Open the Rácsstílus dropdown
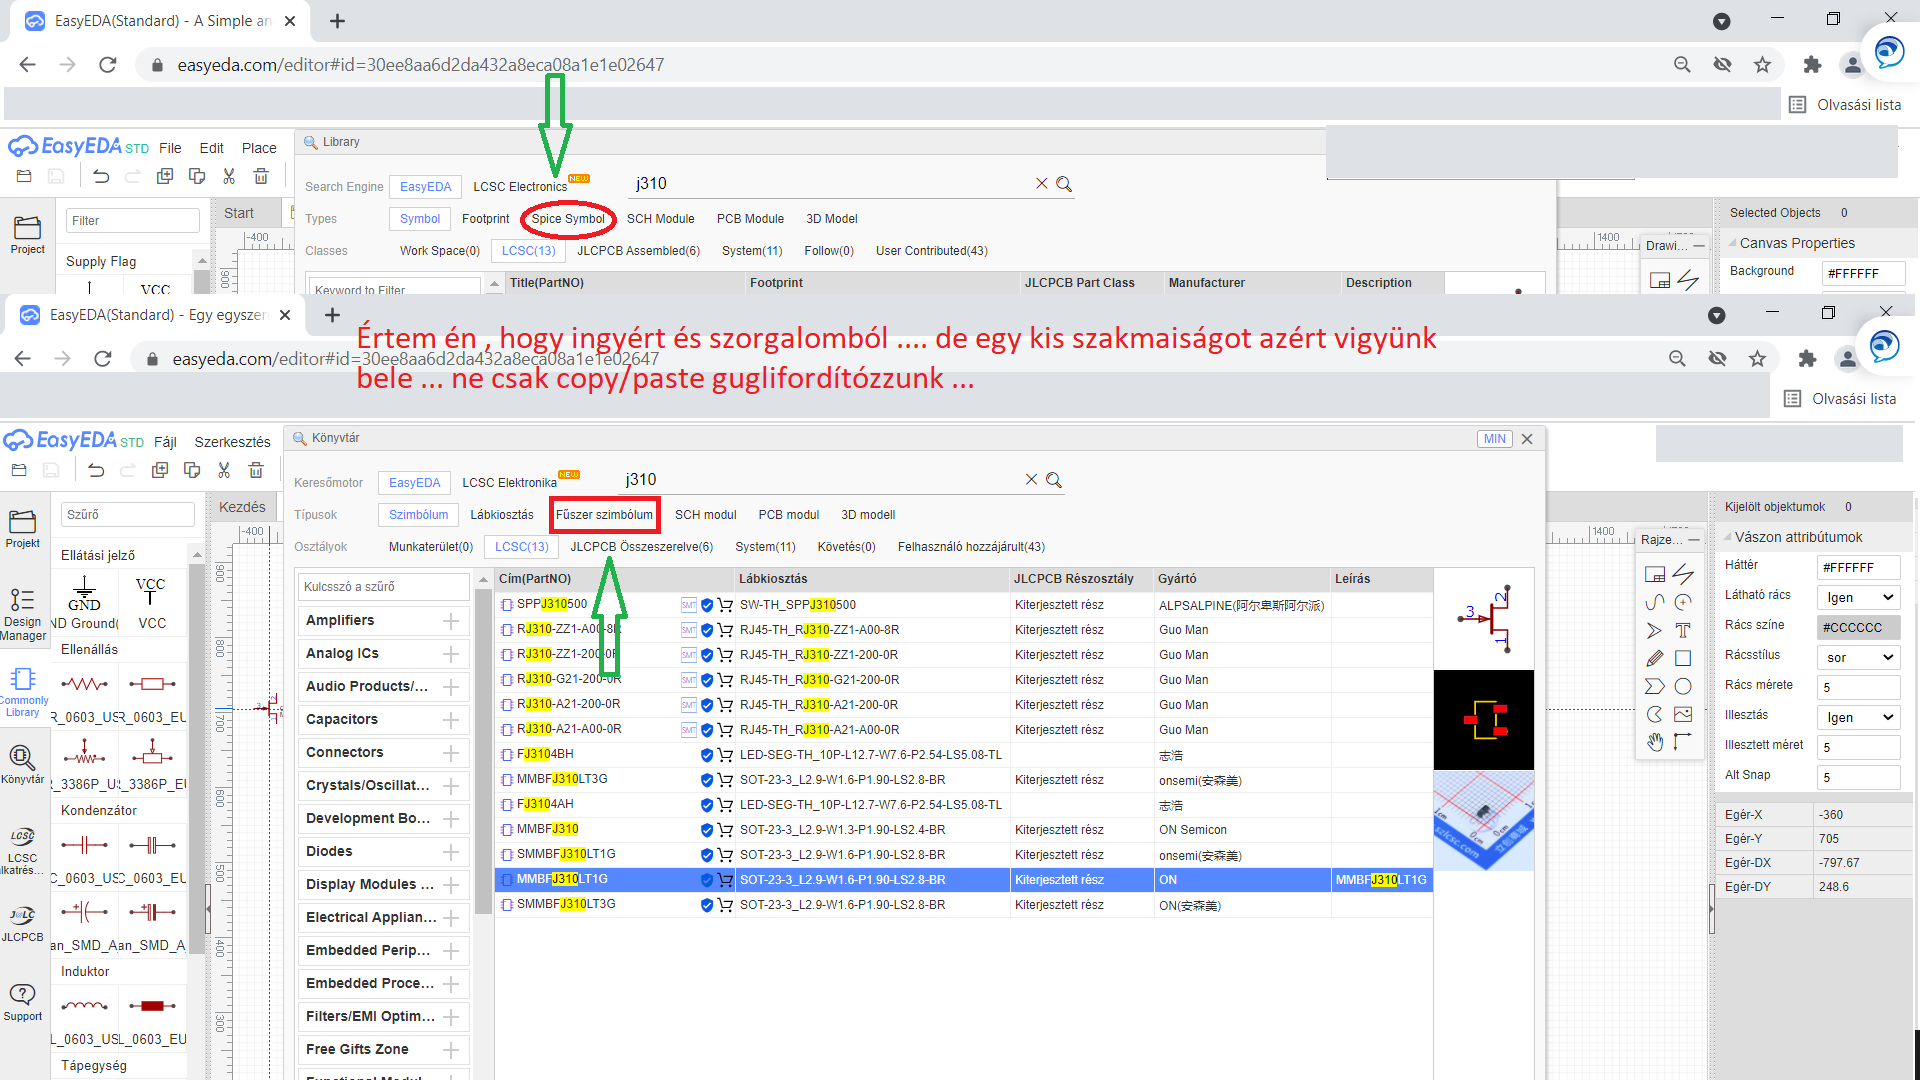The height and width of the screenshot is (1080, 1920). (1859, 657)
